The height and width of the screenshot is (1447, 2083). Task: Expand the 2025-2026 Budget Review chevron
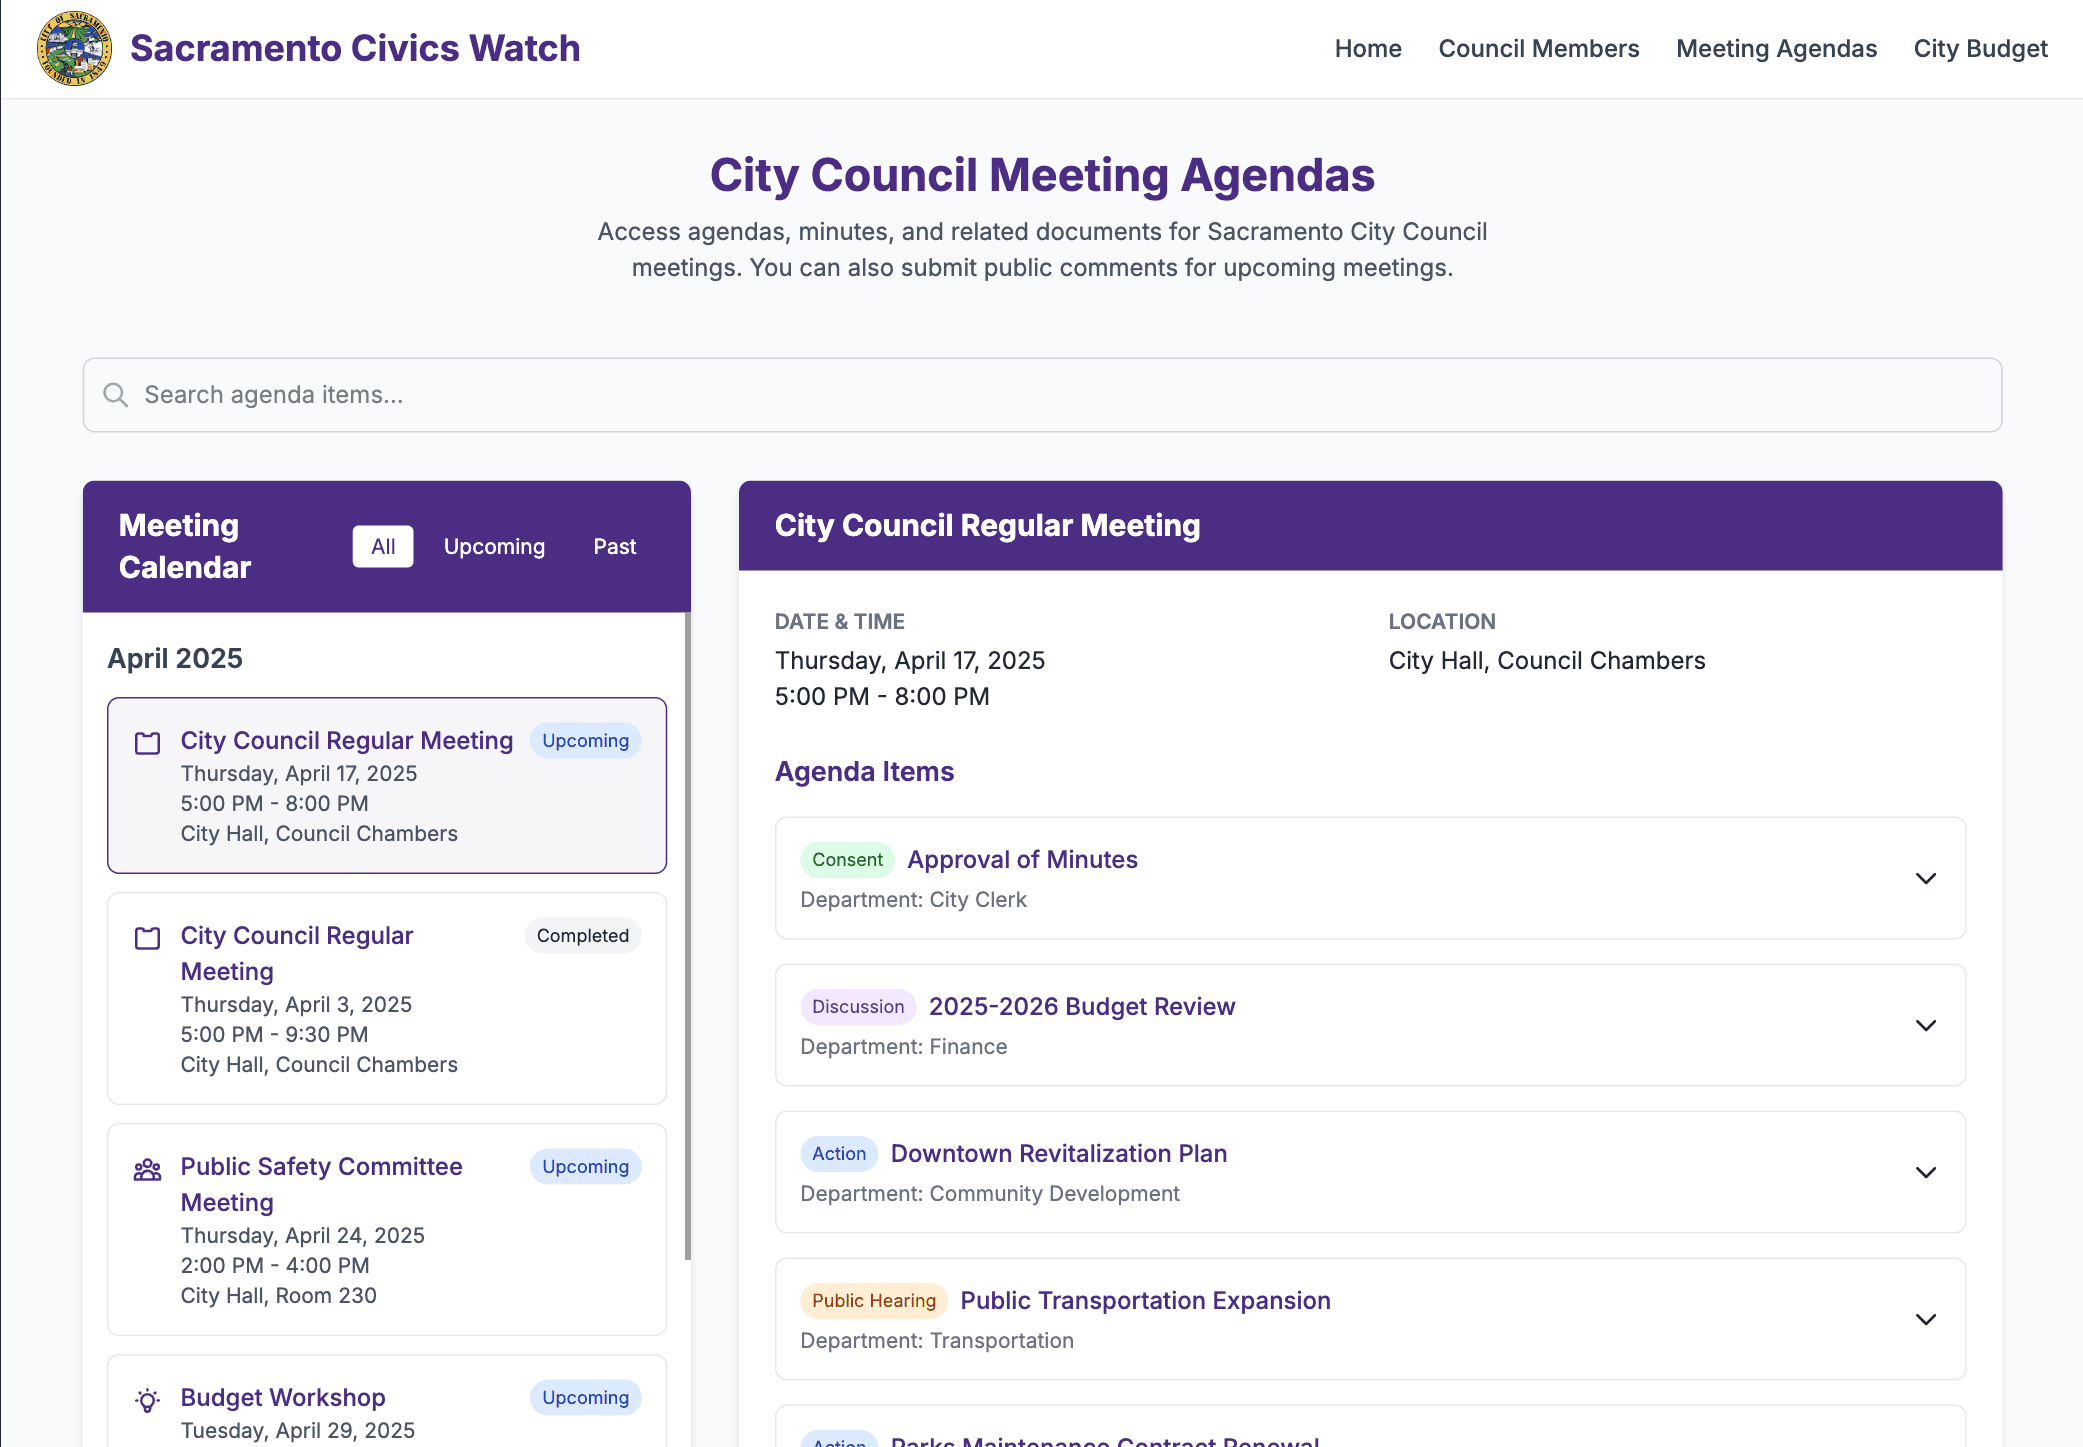(1926, 1025)
